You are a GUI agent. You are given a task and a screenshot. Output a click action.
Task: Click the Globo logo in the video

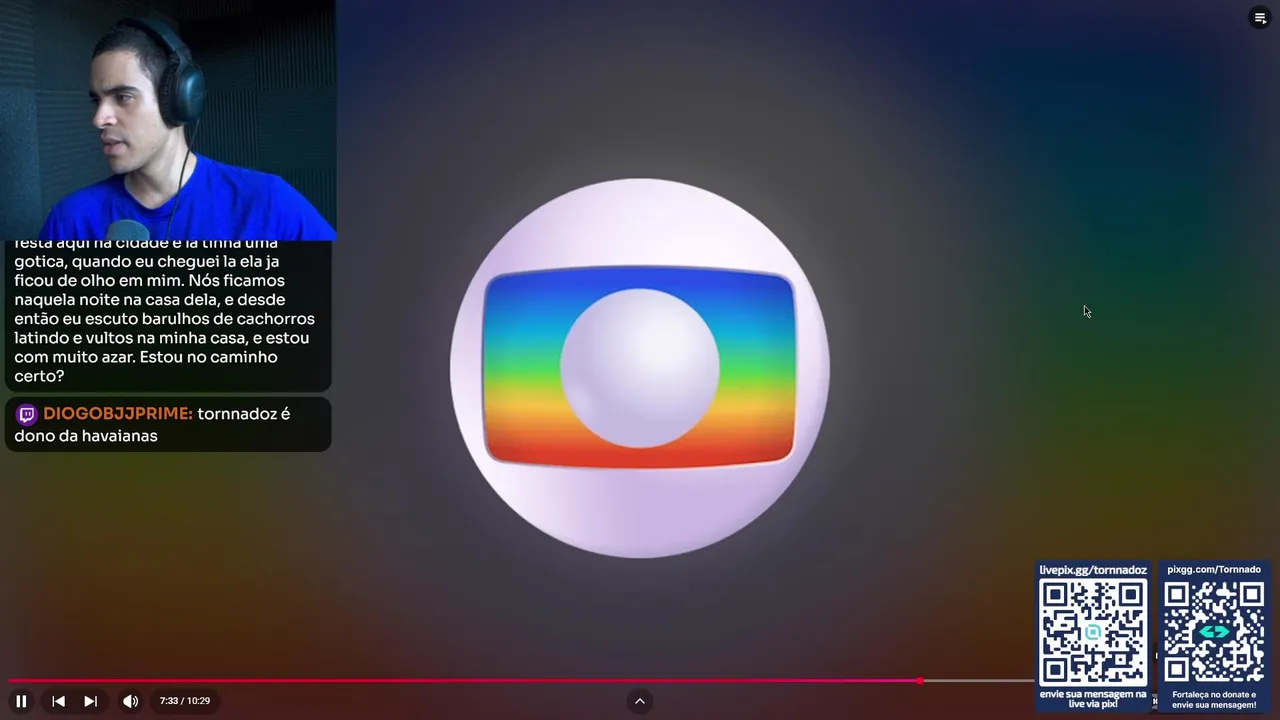pyautogui.click(x=640, y=368)
